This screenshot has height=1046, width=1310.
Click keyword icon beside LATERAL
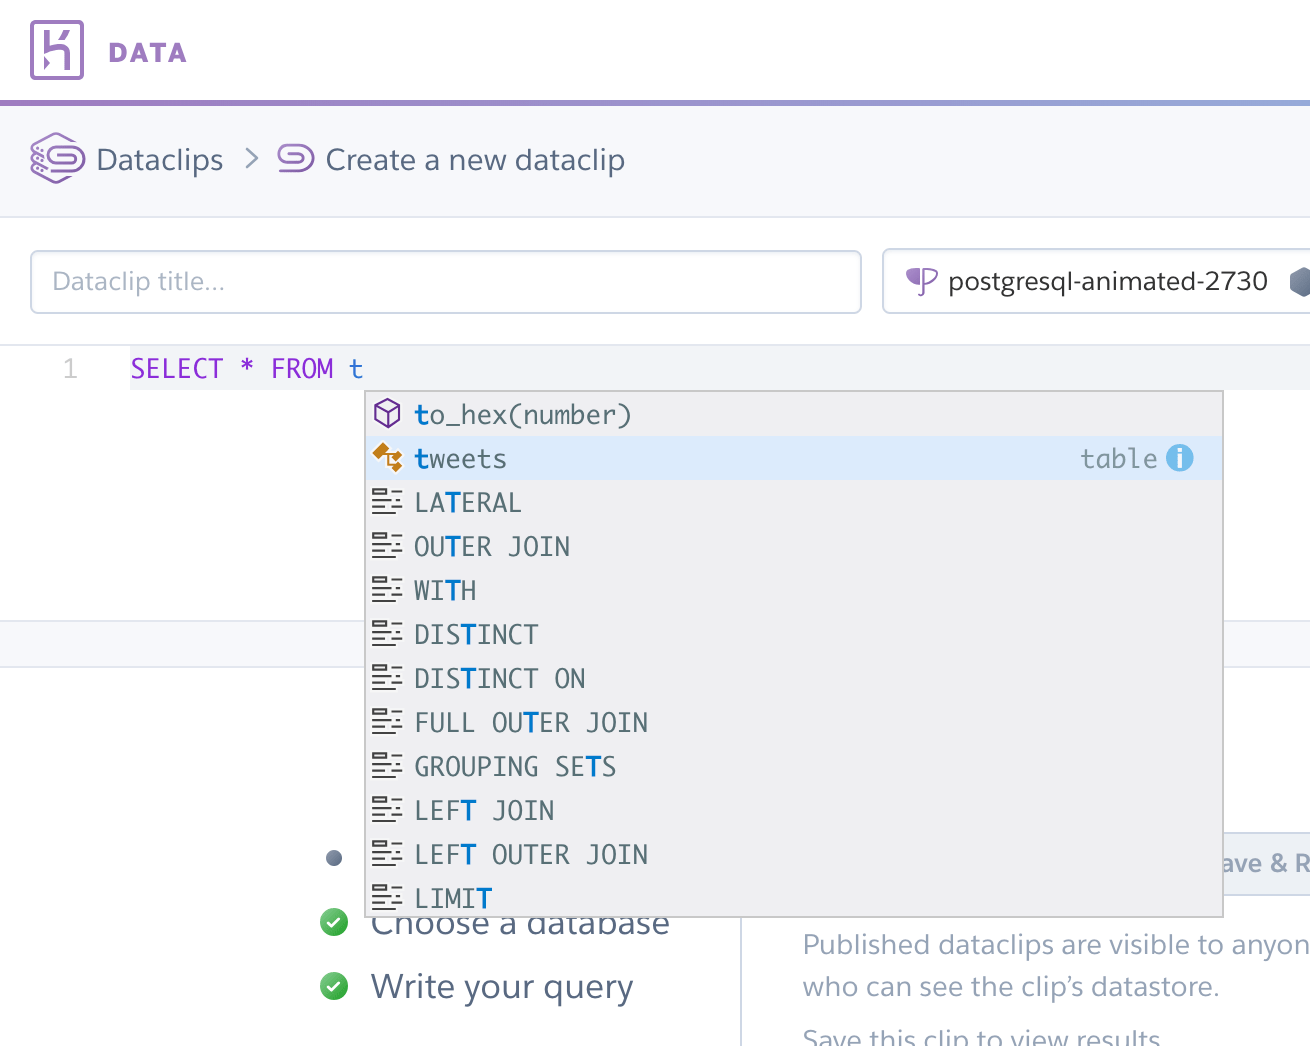[x=387, y=502]
